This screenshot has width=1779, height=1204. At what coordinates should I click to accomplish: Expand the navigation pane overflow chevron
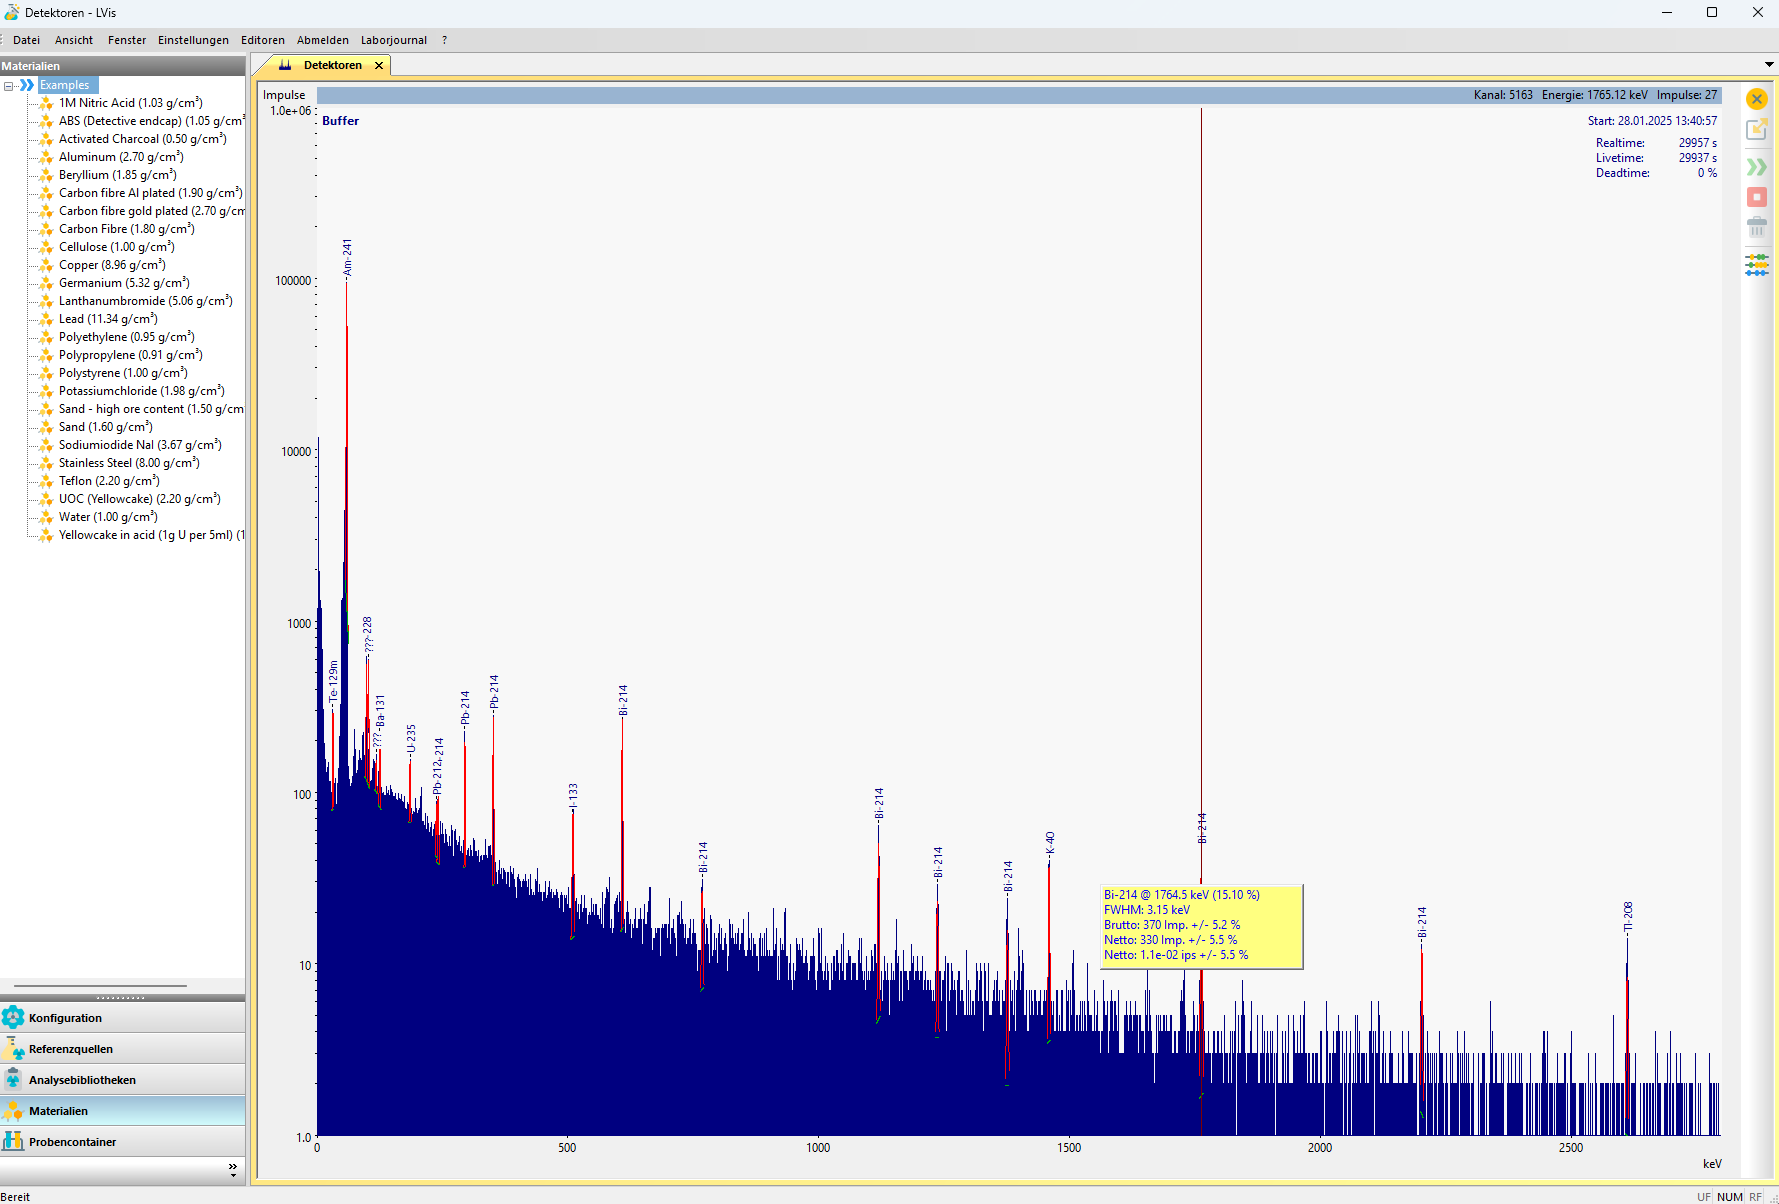[x=233, y=1169]
